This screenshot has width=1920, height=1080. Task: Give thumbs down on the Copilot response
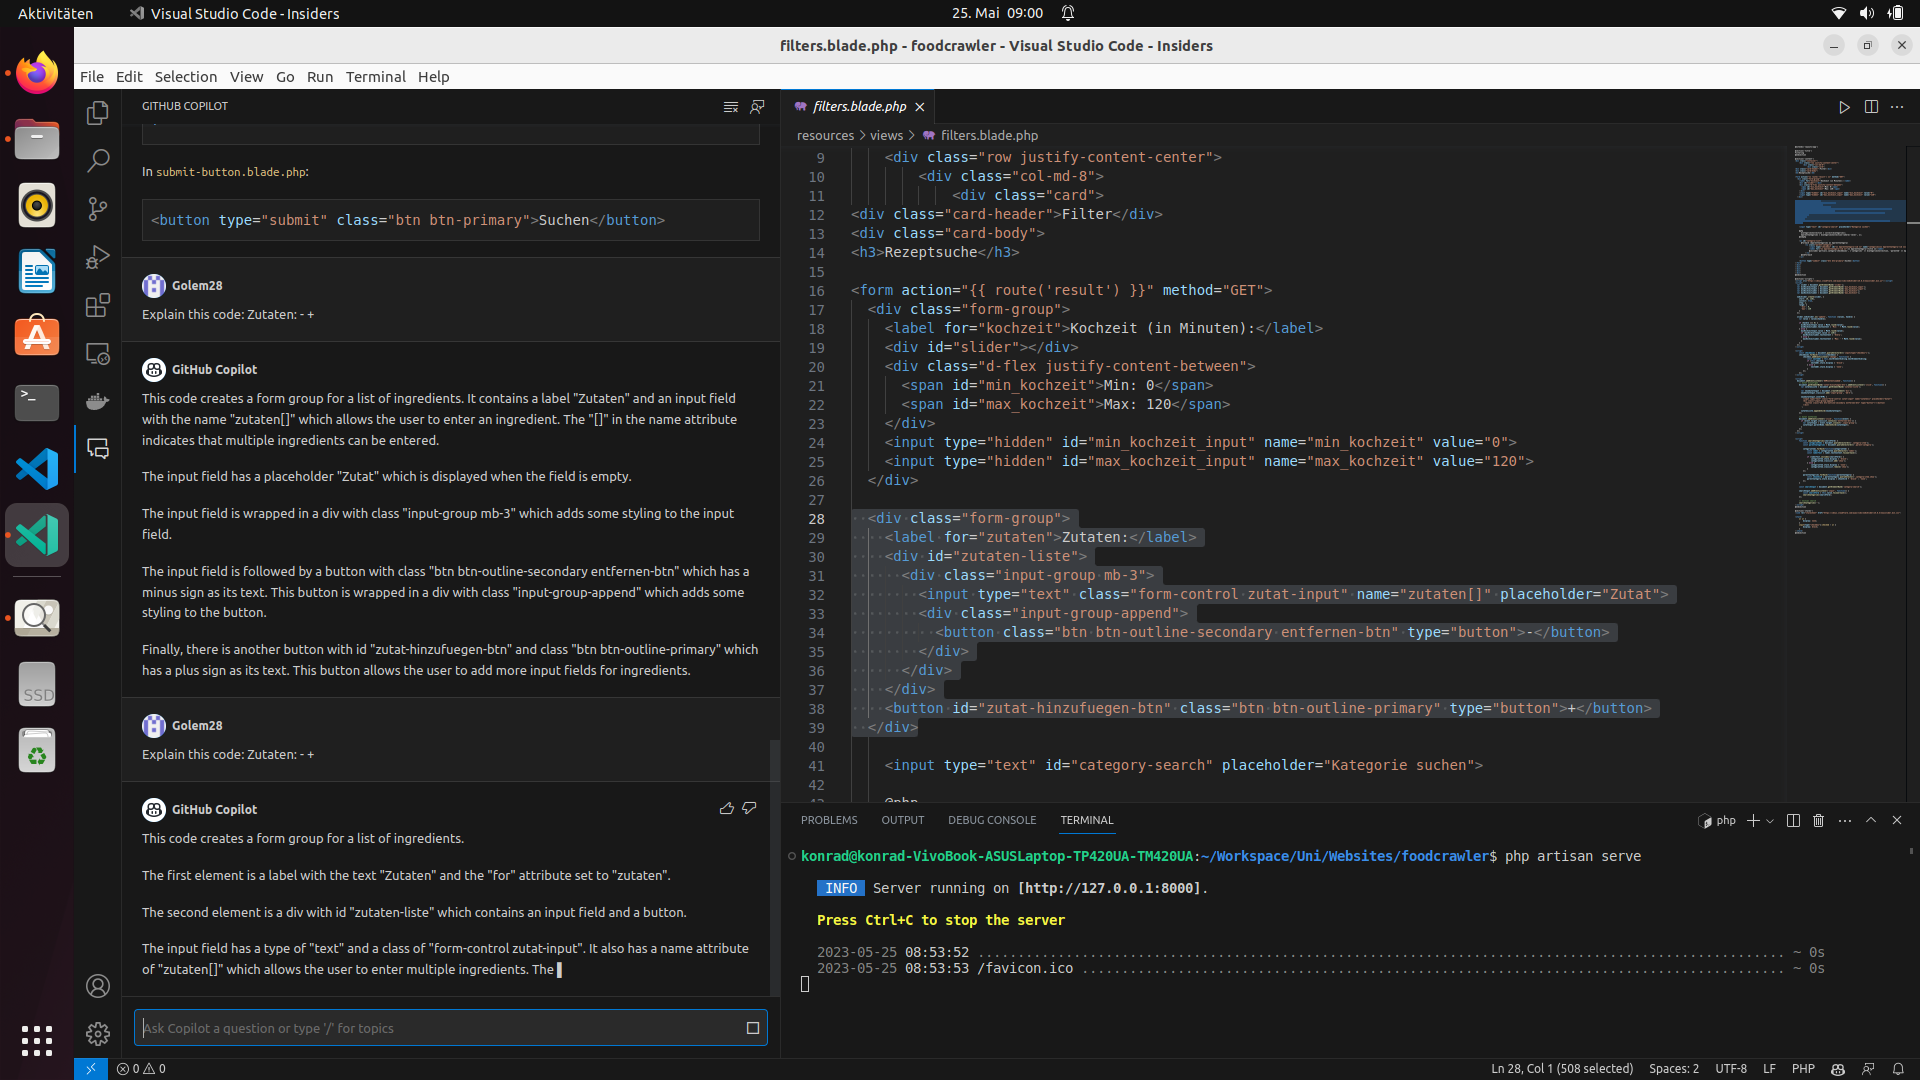[x=750, y=809]
